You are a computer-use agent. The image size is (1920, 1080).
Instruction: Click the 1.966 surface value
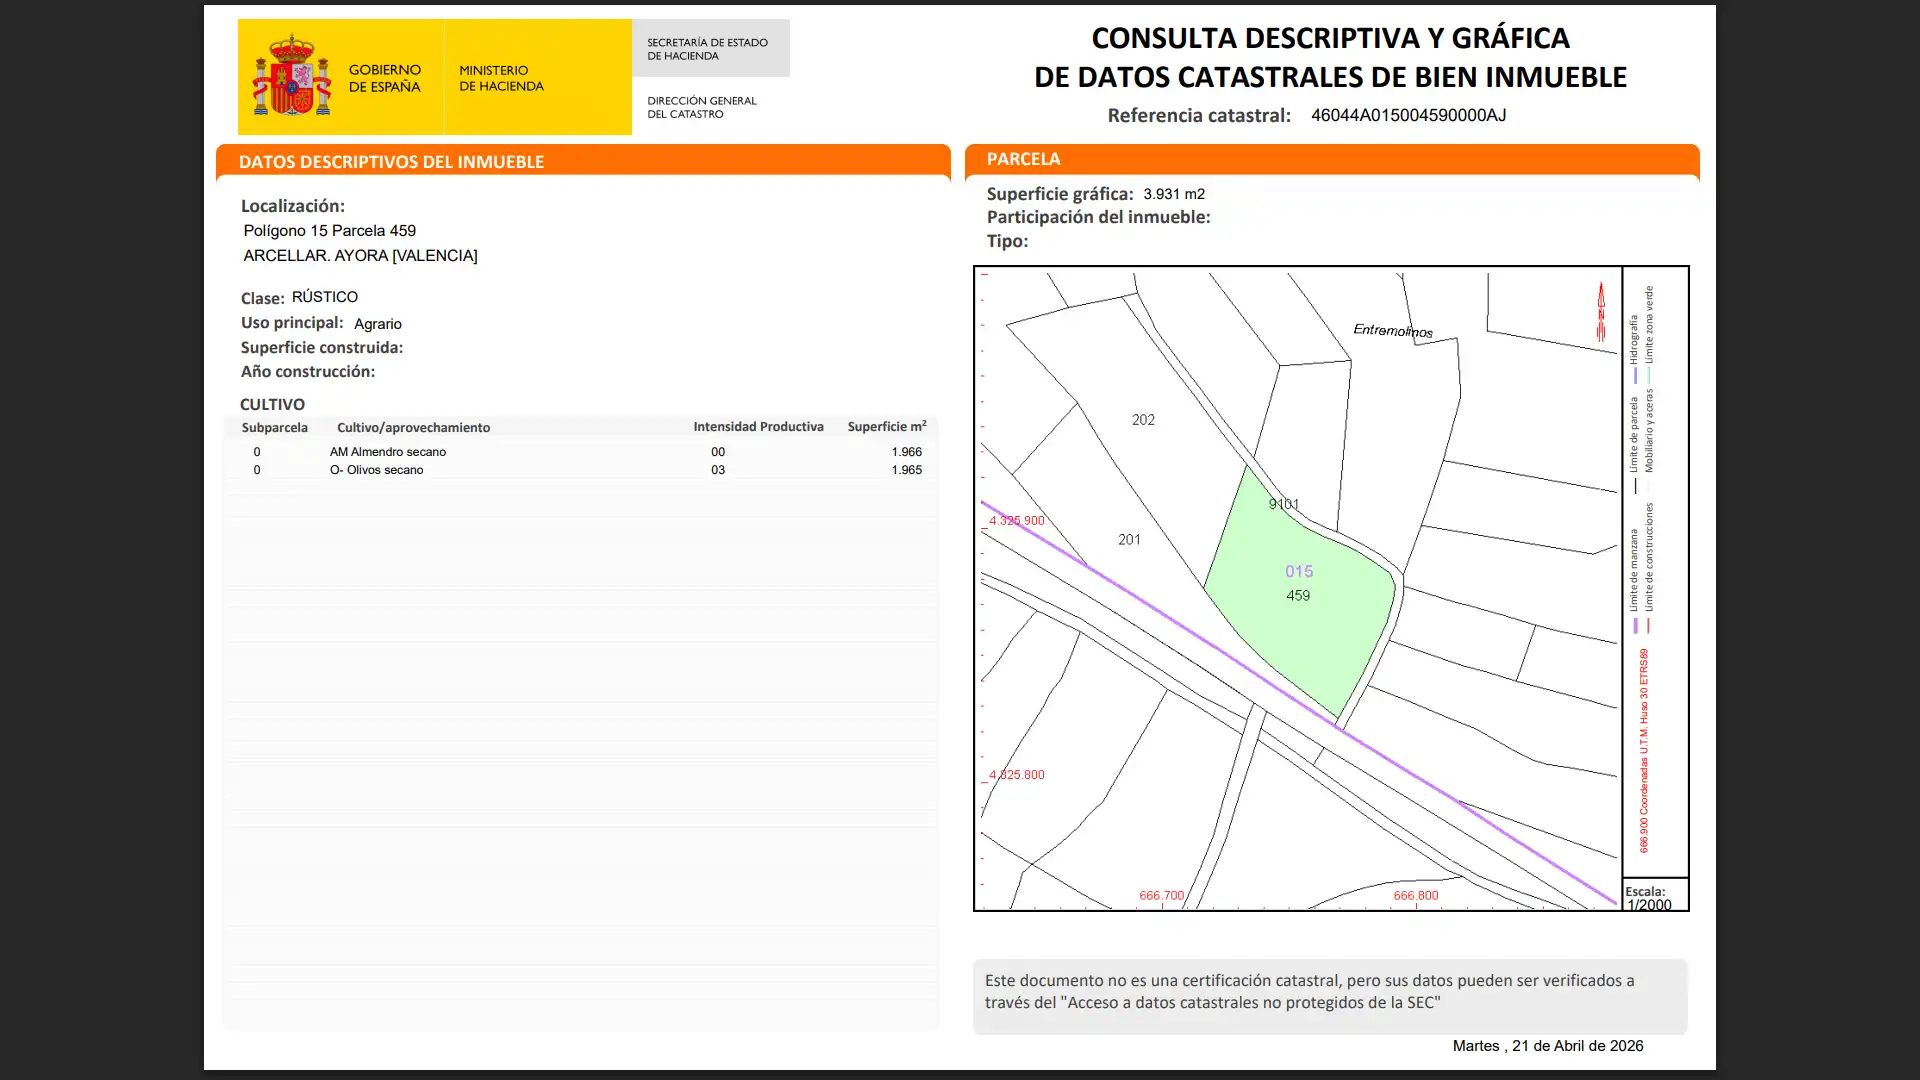click(907, 452)
